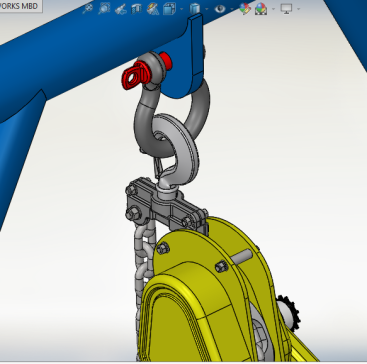The width and height of the screenshot is (367, 364).
Task: Click the View Settings monitor icon
Action: 286,9
